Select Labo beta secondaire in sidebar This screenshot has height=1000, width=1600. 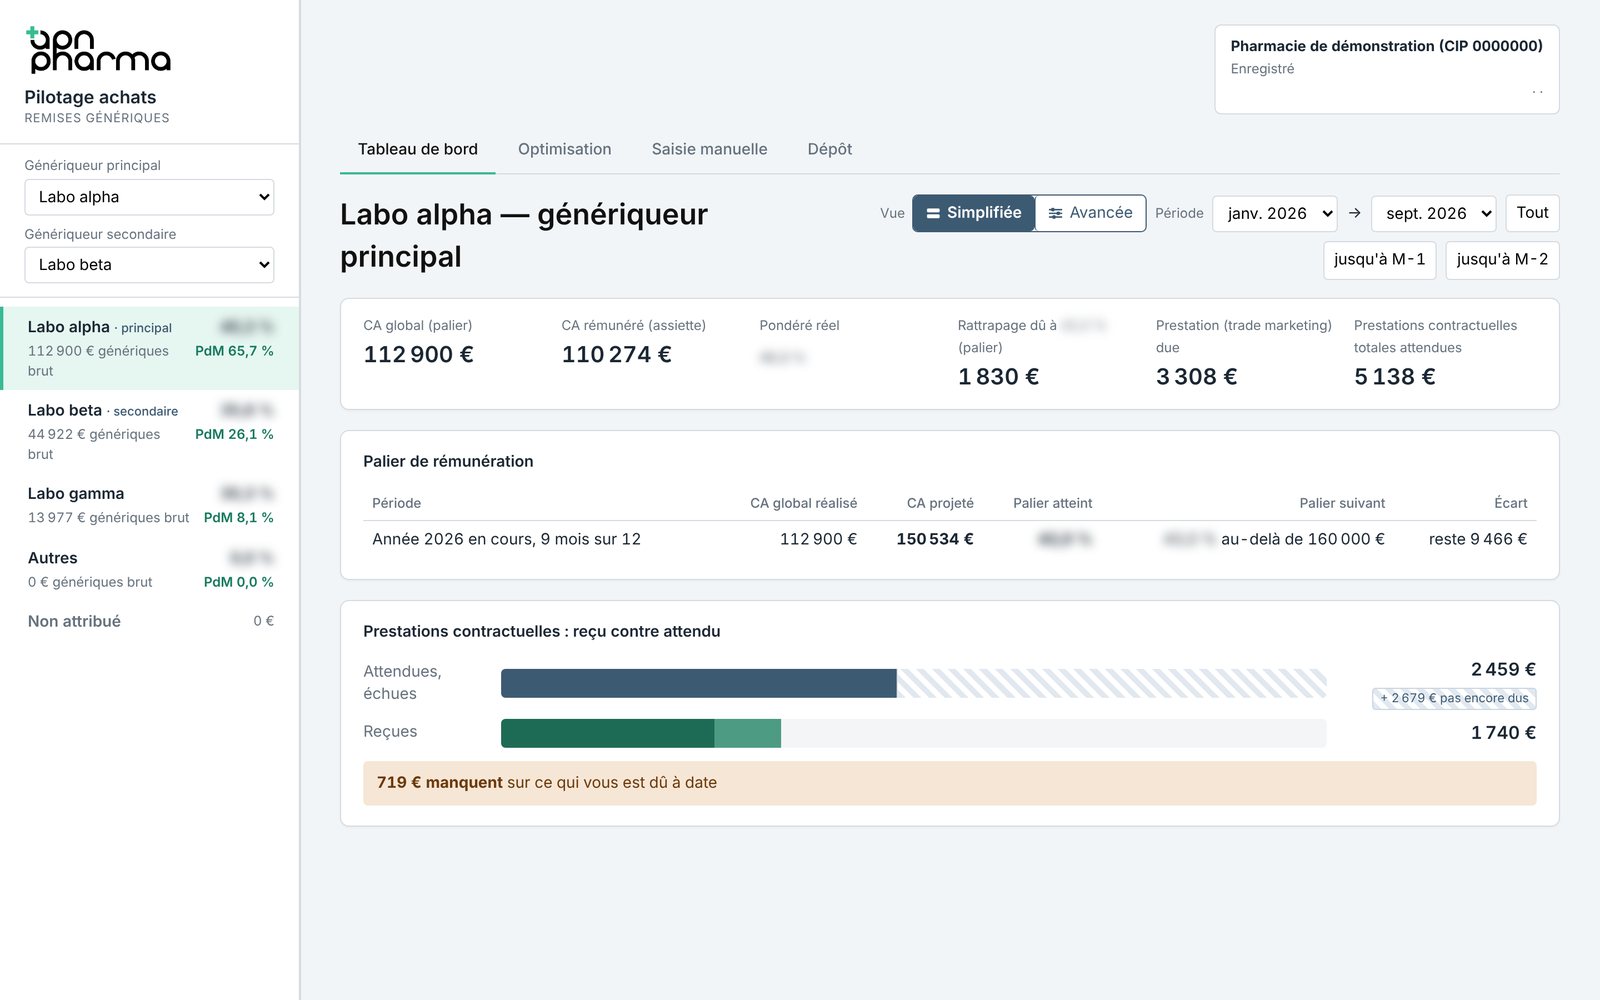pos(150,431)
